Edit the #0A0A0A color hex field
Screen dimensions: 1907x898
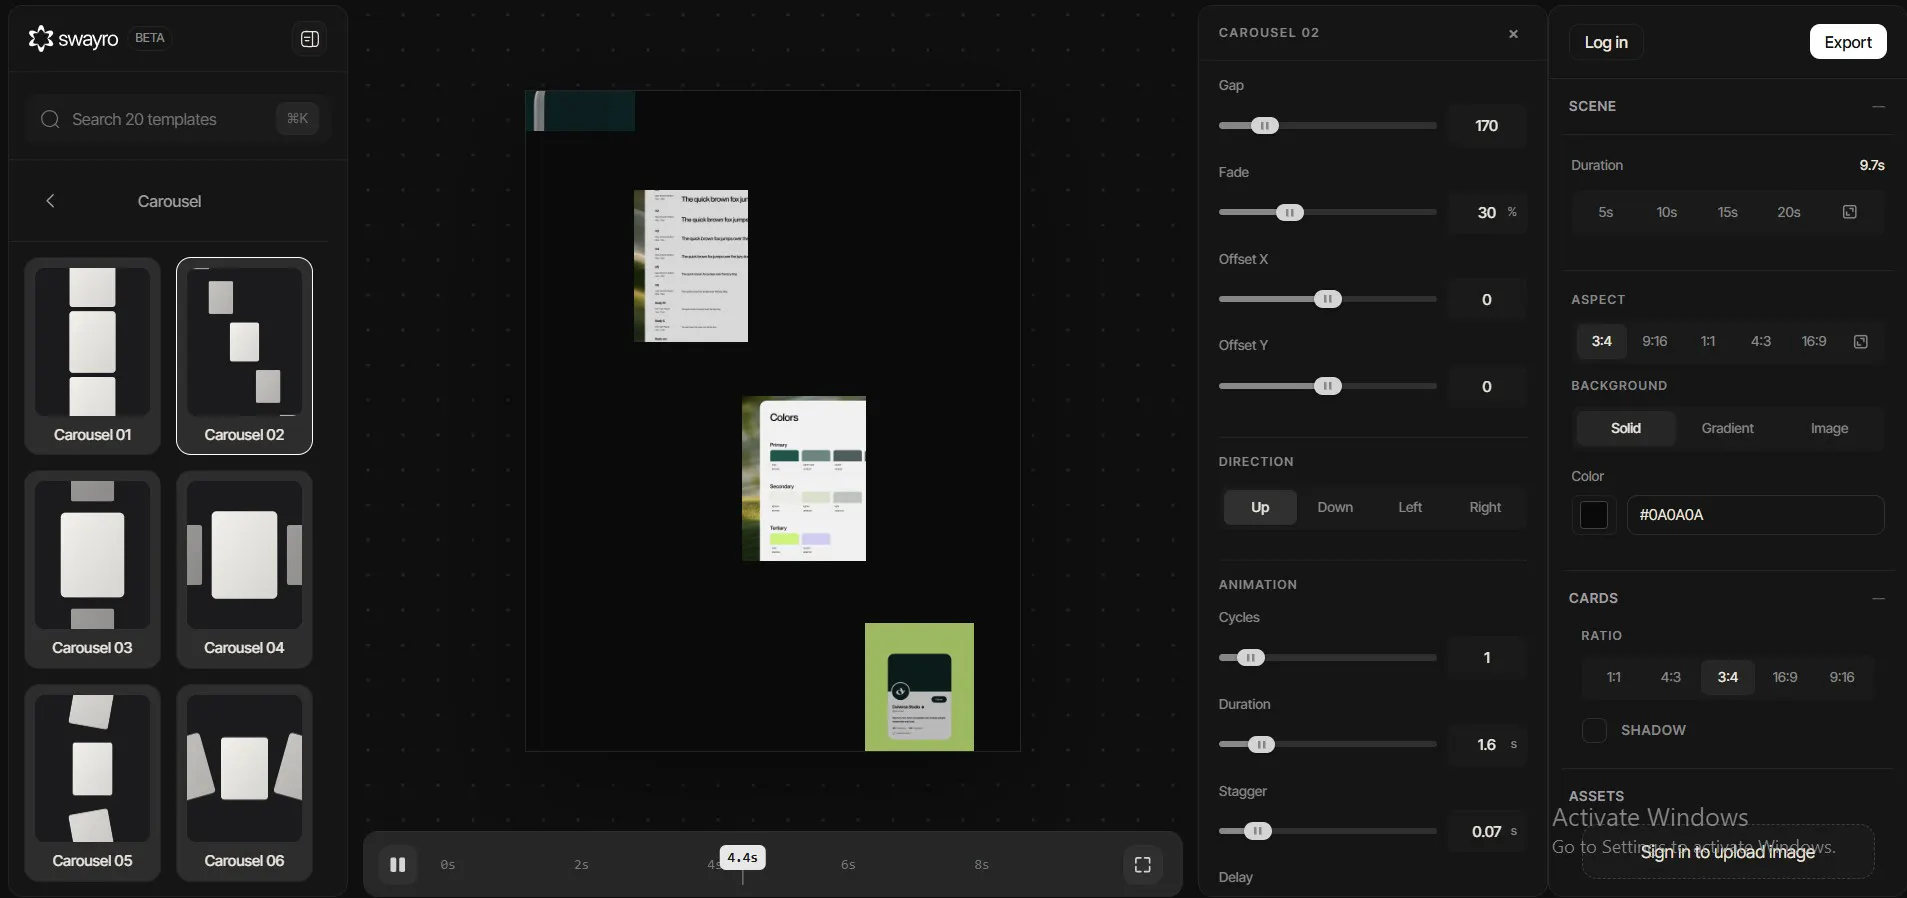click(x=1756, y=515)
